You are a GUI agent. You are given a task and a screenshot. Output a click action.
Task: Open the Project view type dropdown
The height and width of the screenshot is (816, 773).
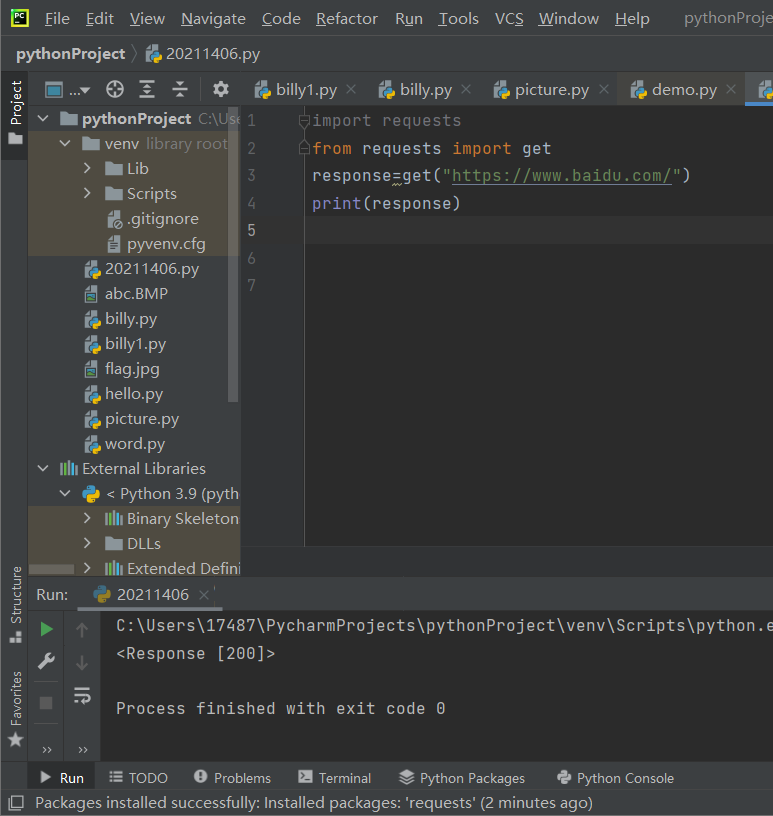coord(67,90)
